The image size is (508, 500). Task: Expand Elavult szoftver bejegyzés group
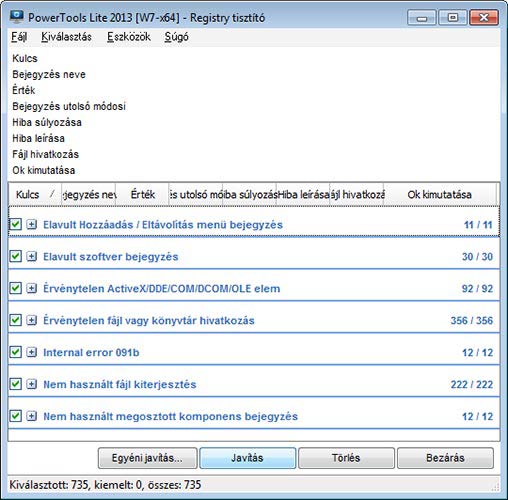click(32, 256)
